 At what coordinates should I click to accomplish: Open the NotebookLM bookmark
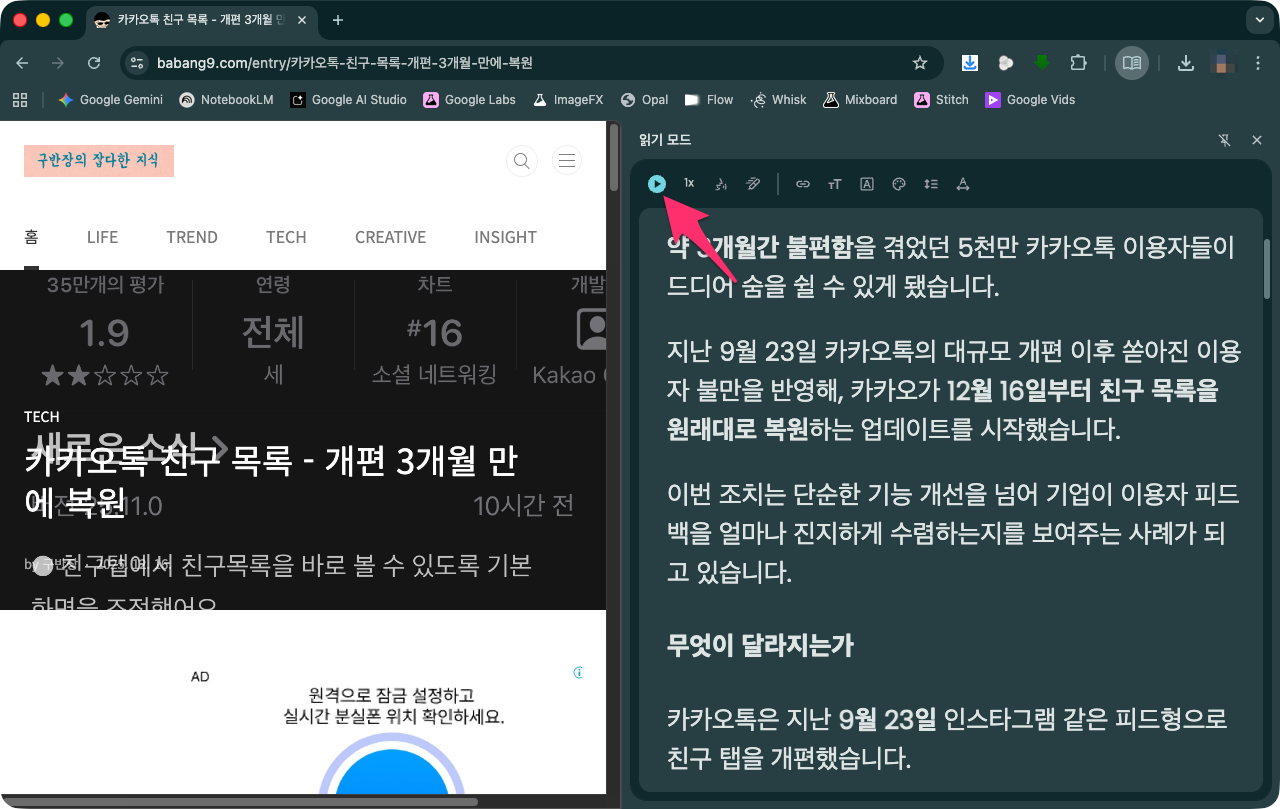[226, 100]
